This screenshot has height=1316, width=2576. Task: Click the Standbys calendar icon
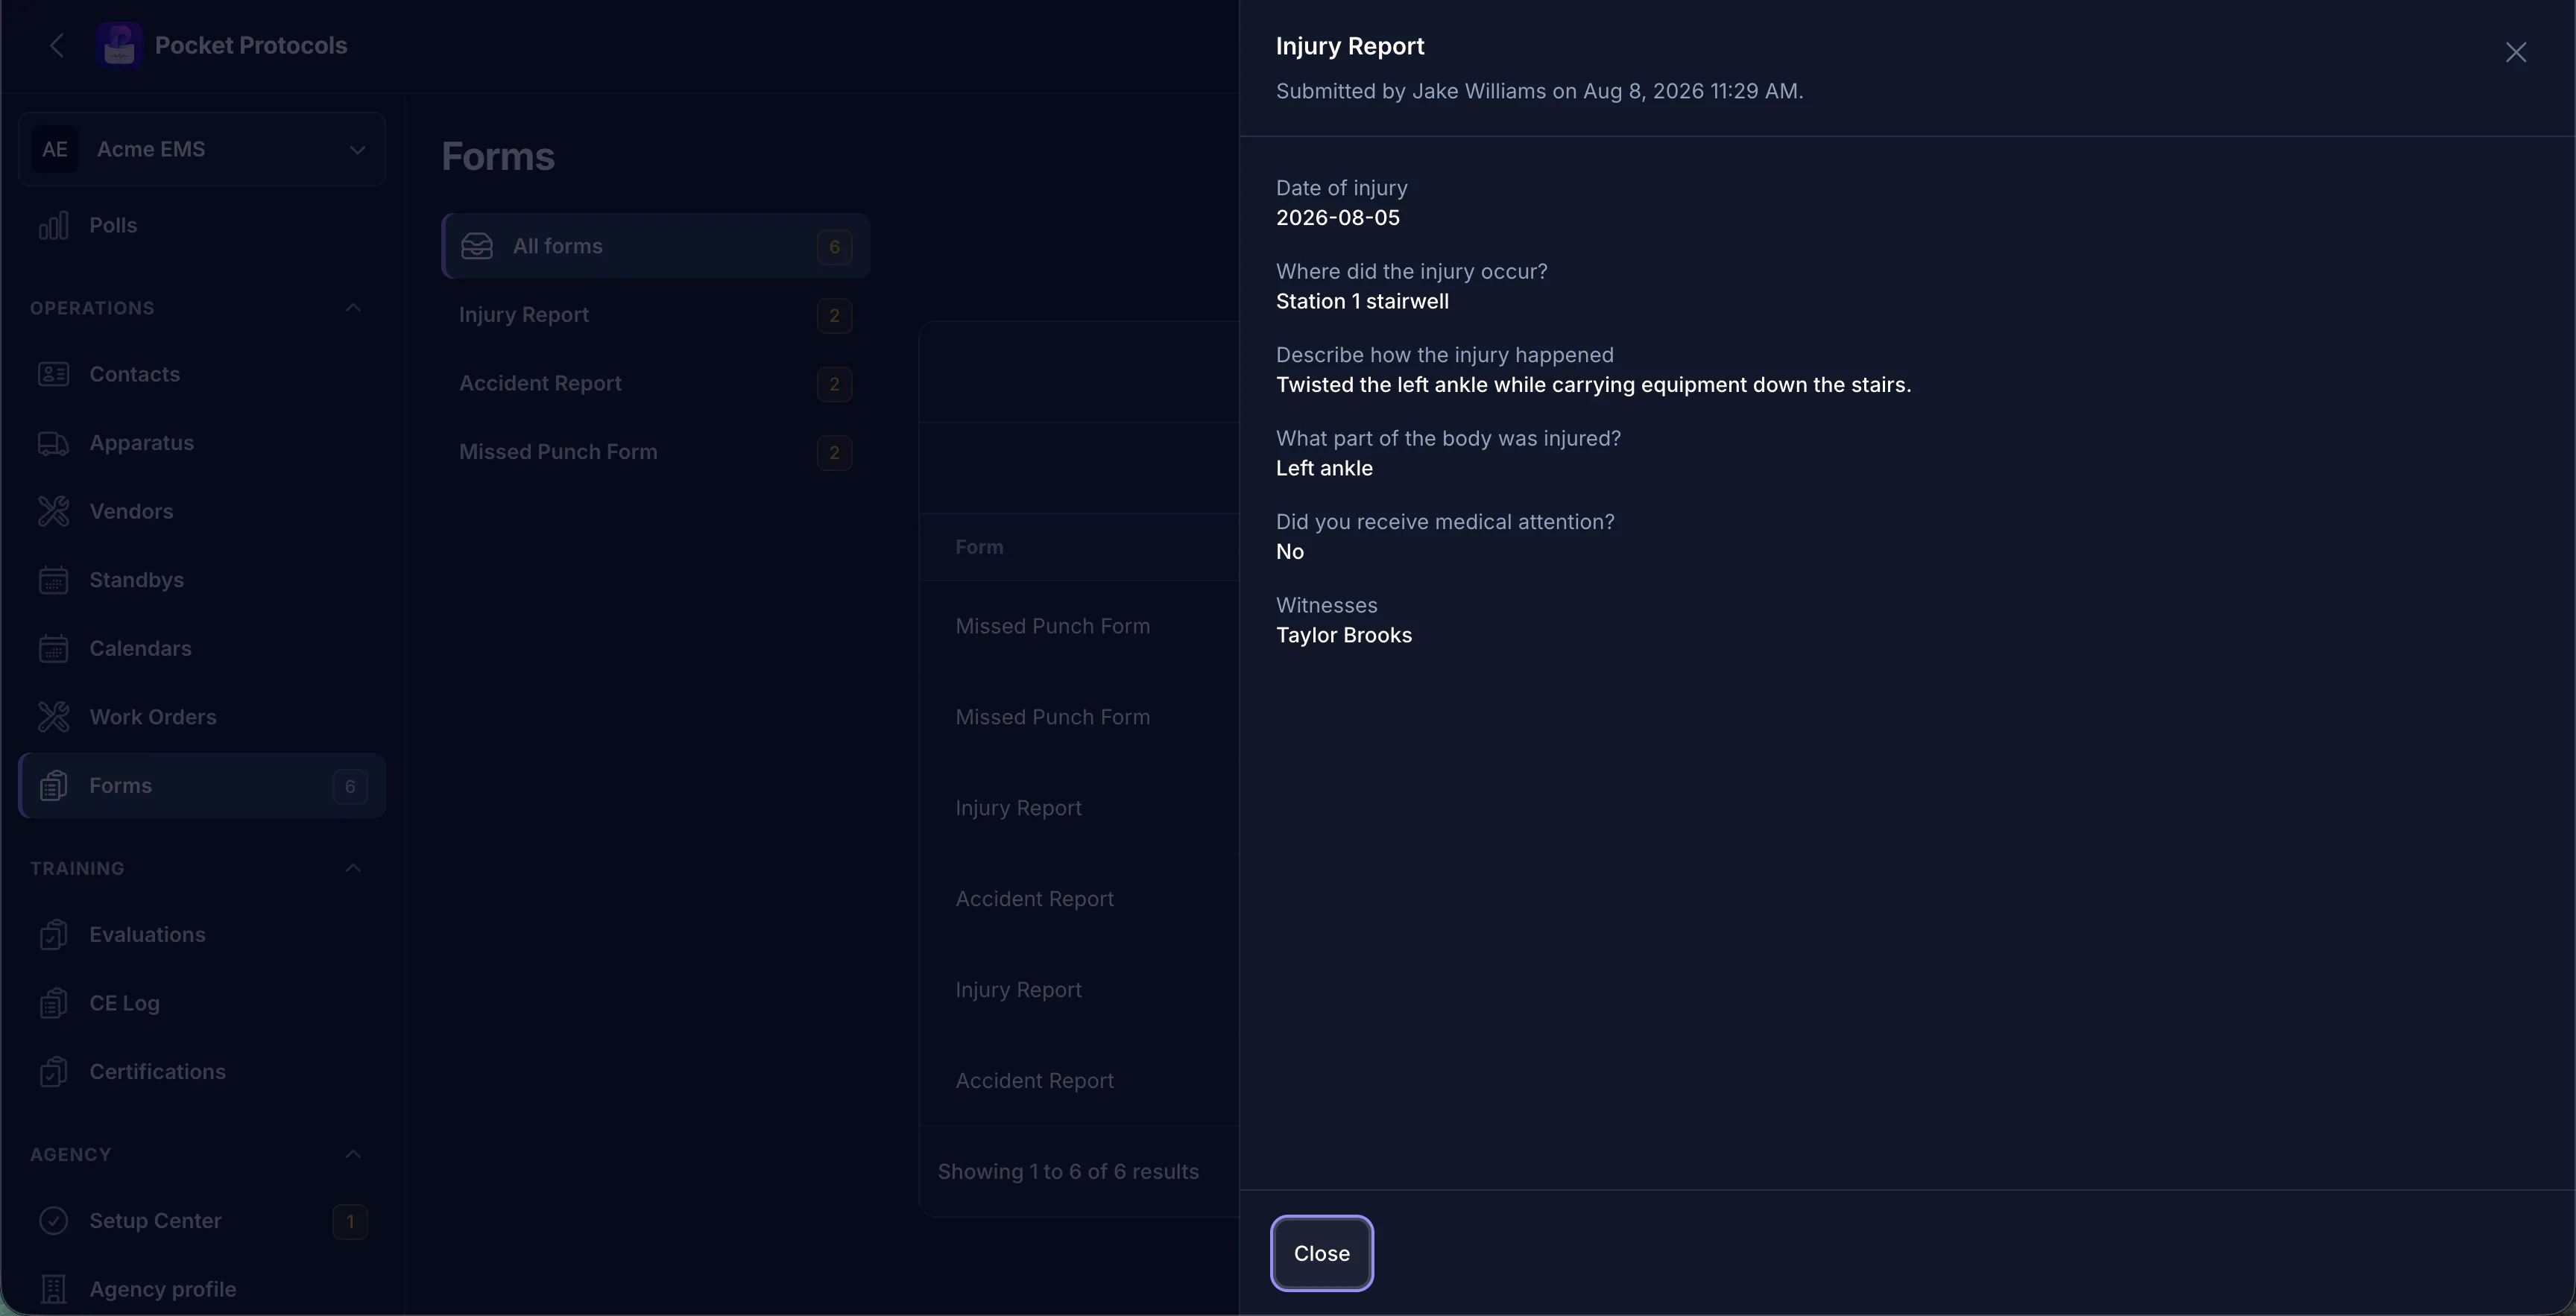53,580
